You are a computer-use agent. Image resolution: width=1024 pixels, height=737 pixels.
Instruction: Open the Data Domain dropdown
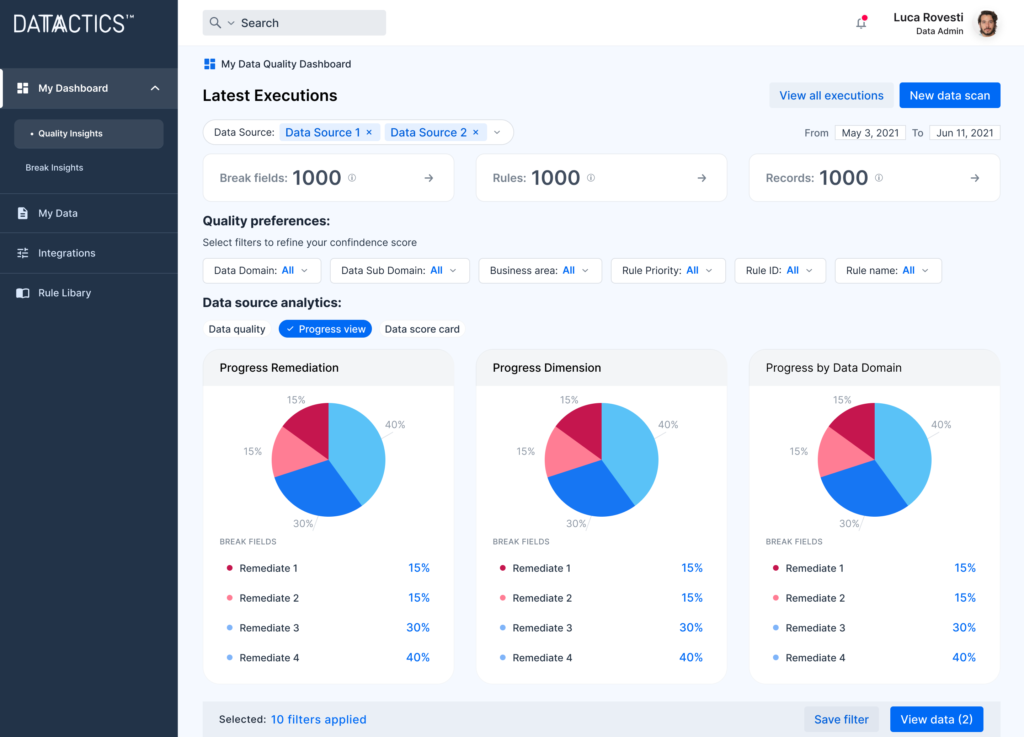point(261,270)
